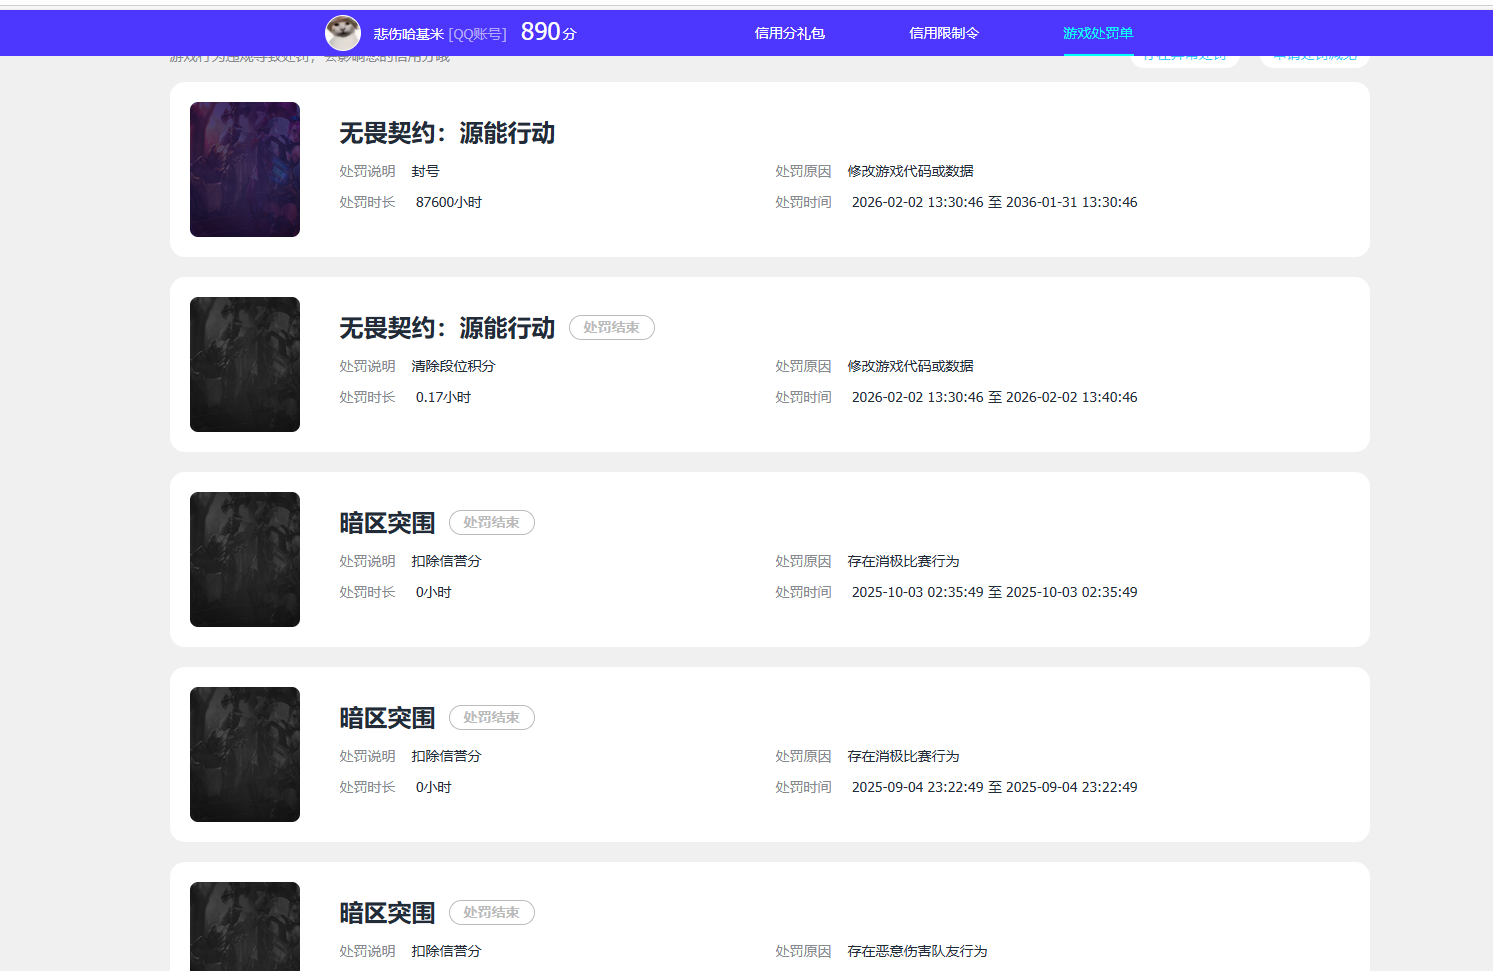The image size is (1493, 971).
Task: Open the right rules button at top right
Action: (x=1314, y=56)
